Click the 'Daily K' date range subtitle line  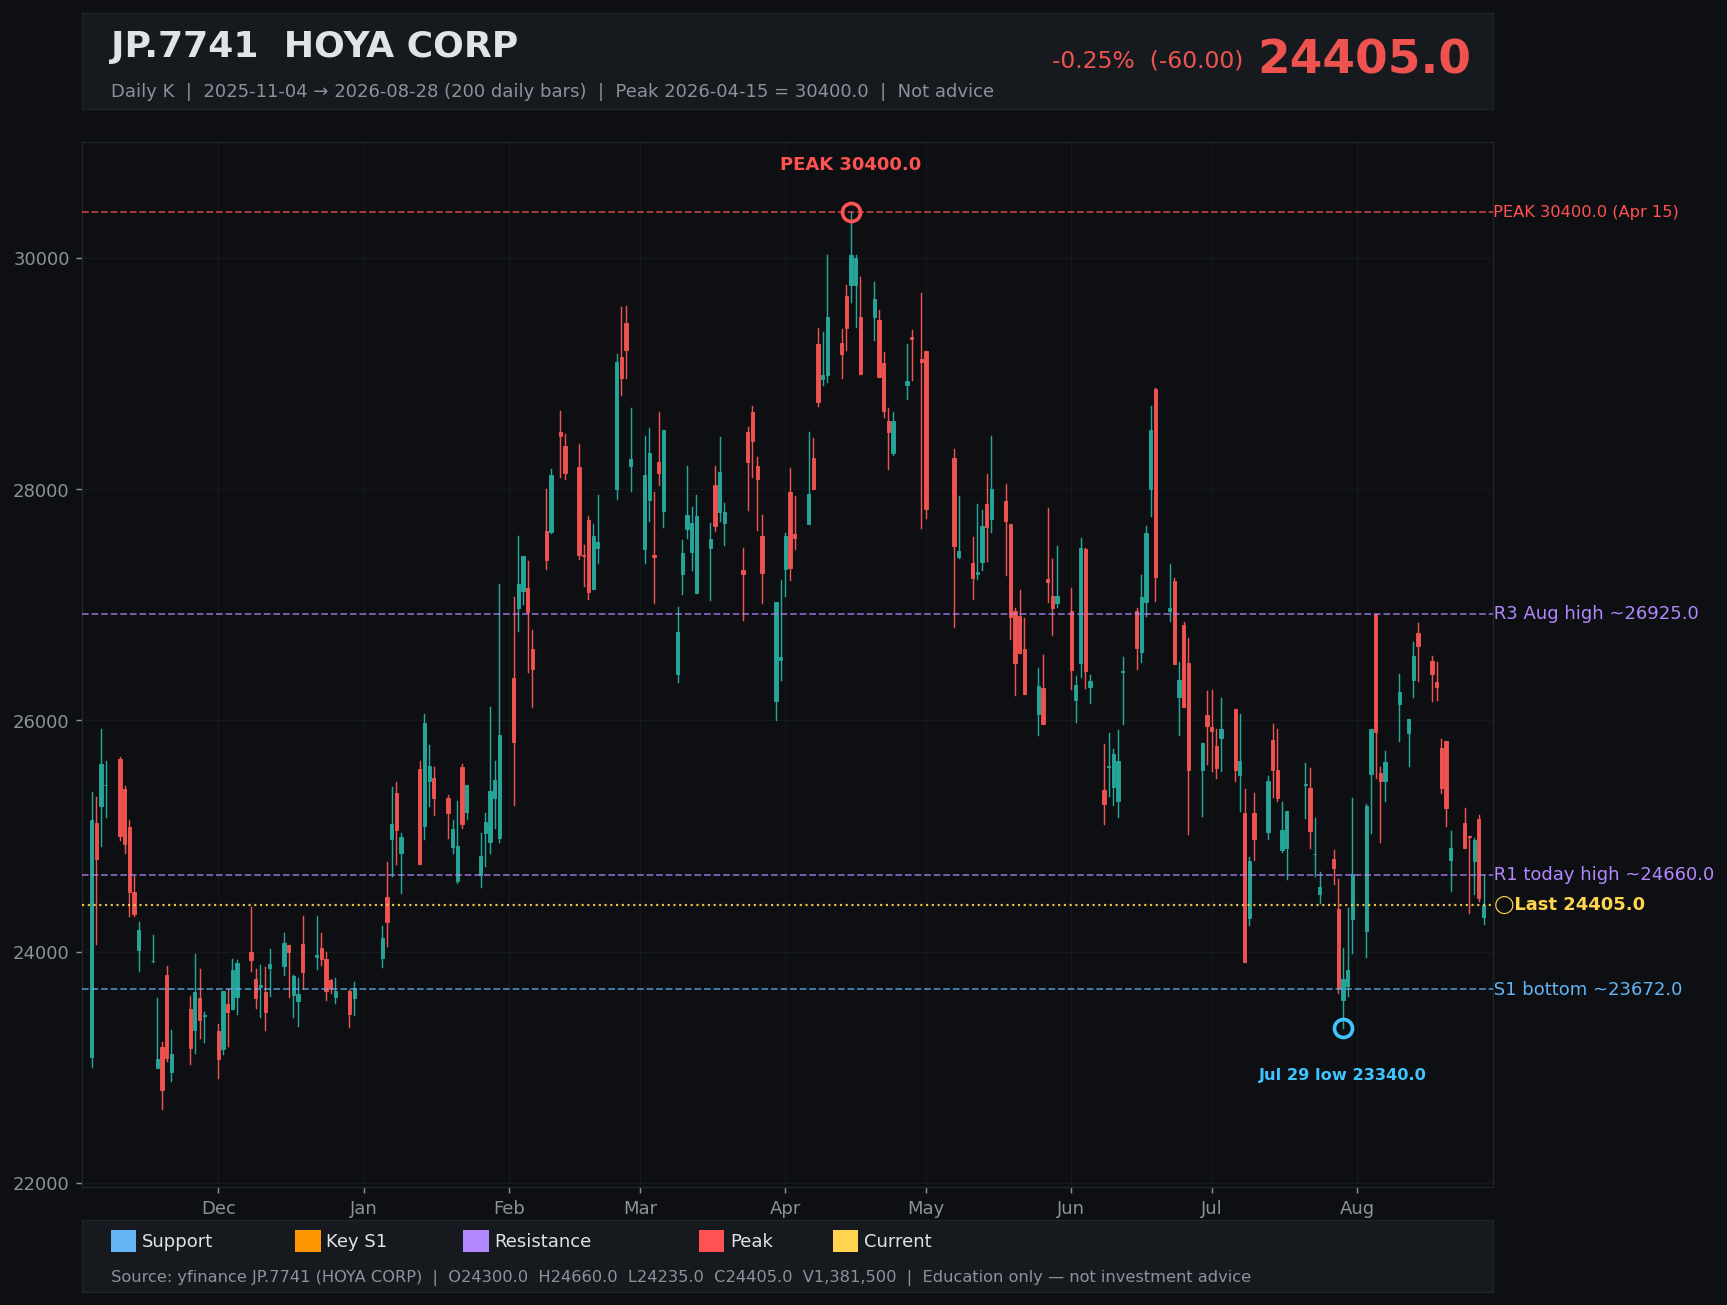[552, 91]
